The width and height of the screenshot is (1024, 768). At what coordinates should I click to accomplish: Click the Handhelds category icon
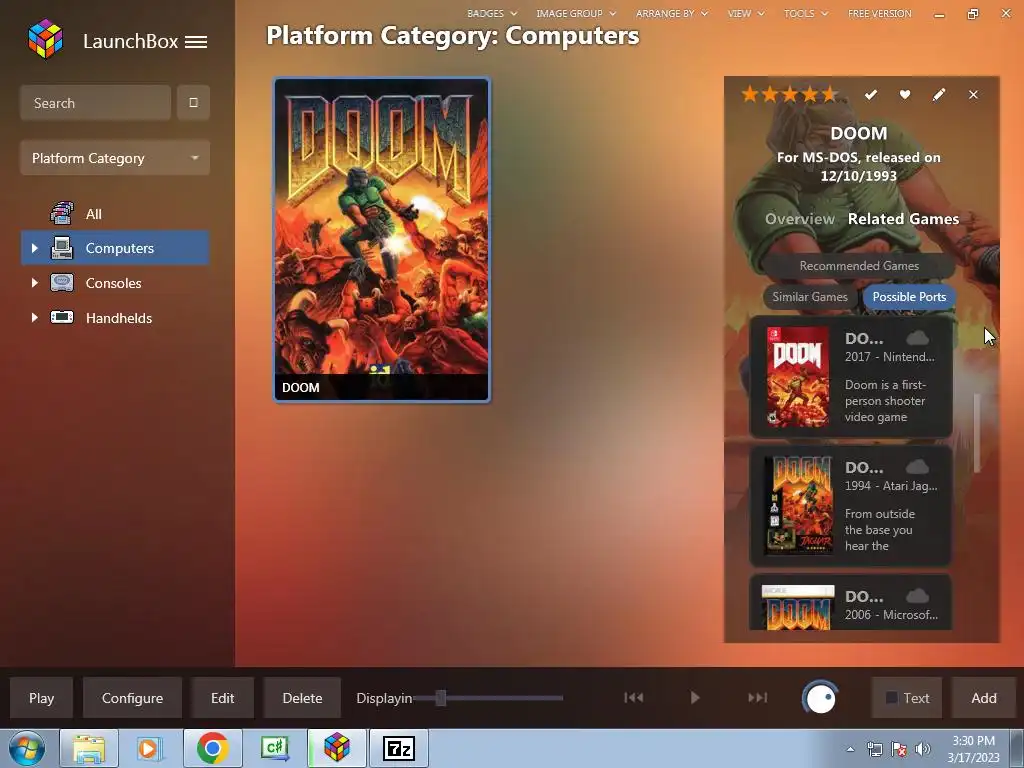[x=62, y=317]
